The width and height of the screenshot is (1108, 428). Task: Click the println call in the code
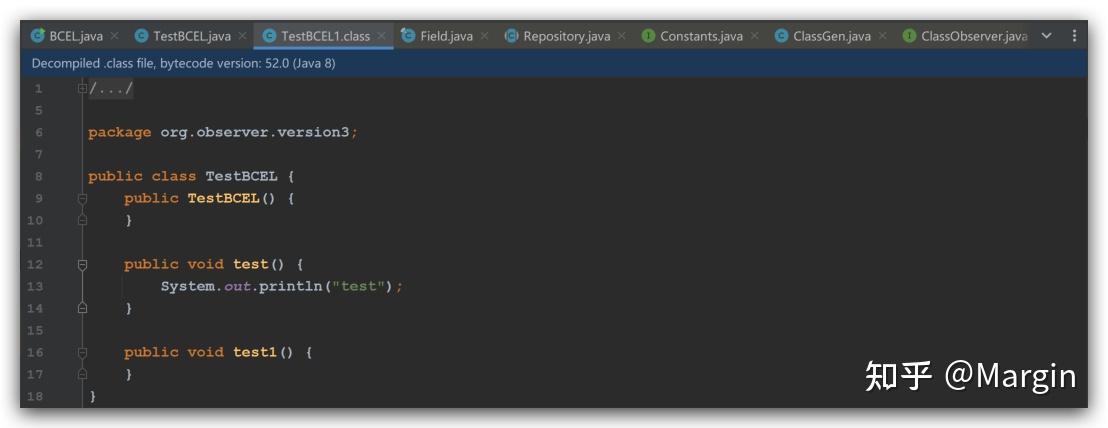[289, 287]
